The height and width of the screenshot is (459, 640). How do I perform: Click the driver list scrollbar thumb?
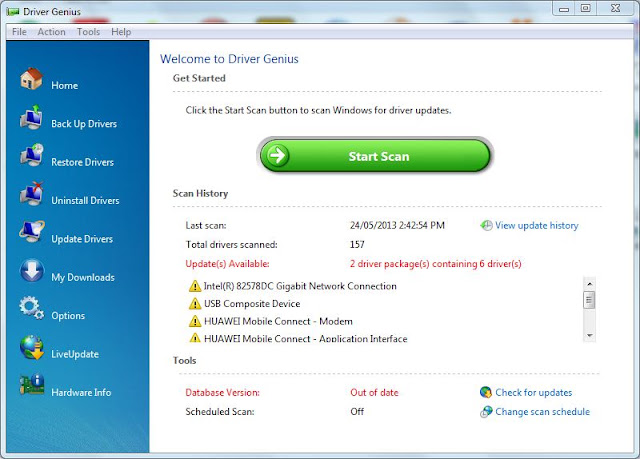click(589, 300)
